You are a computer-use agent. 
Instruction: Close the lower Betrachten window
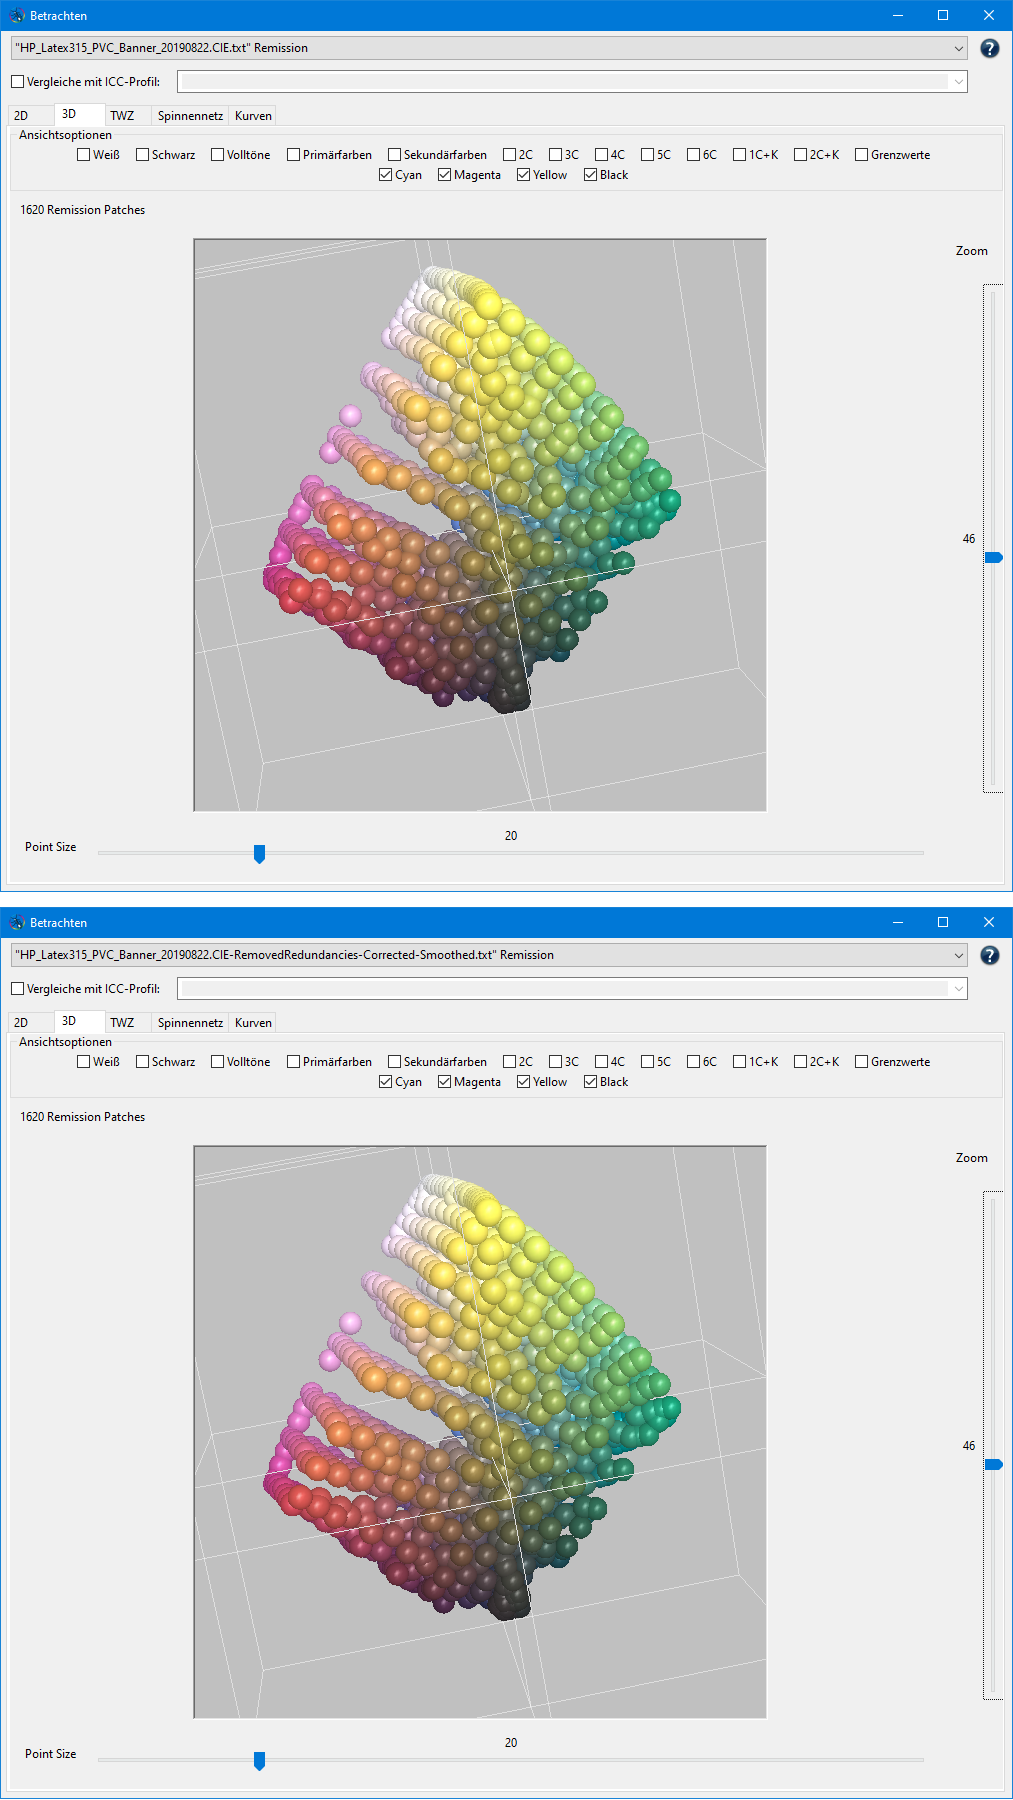[988, 922]
